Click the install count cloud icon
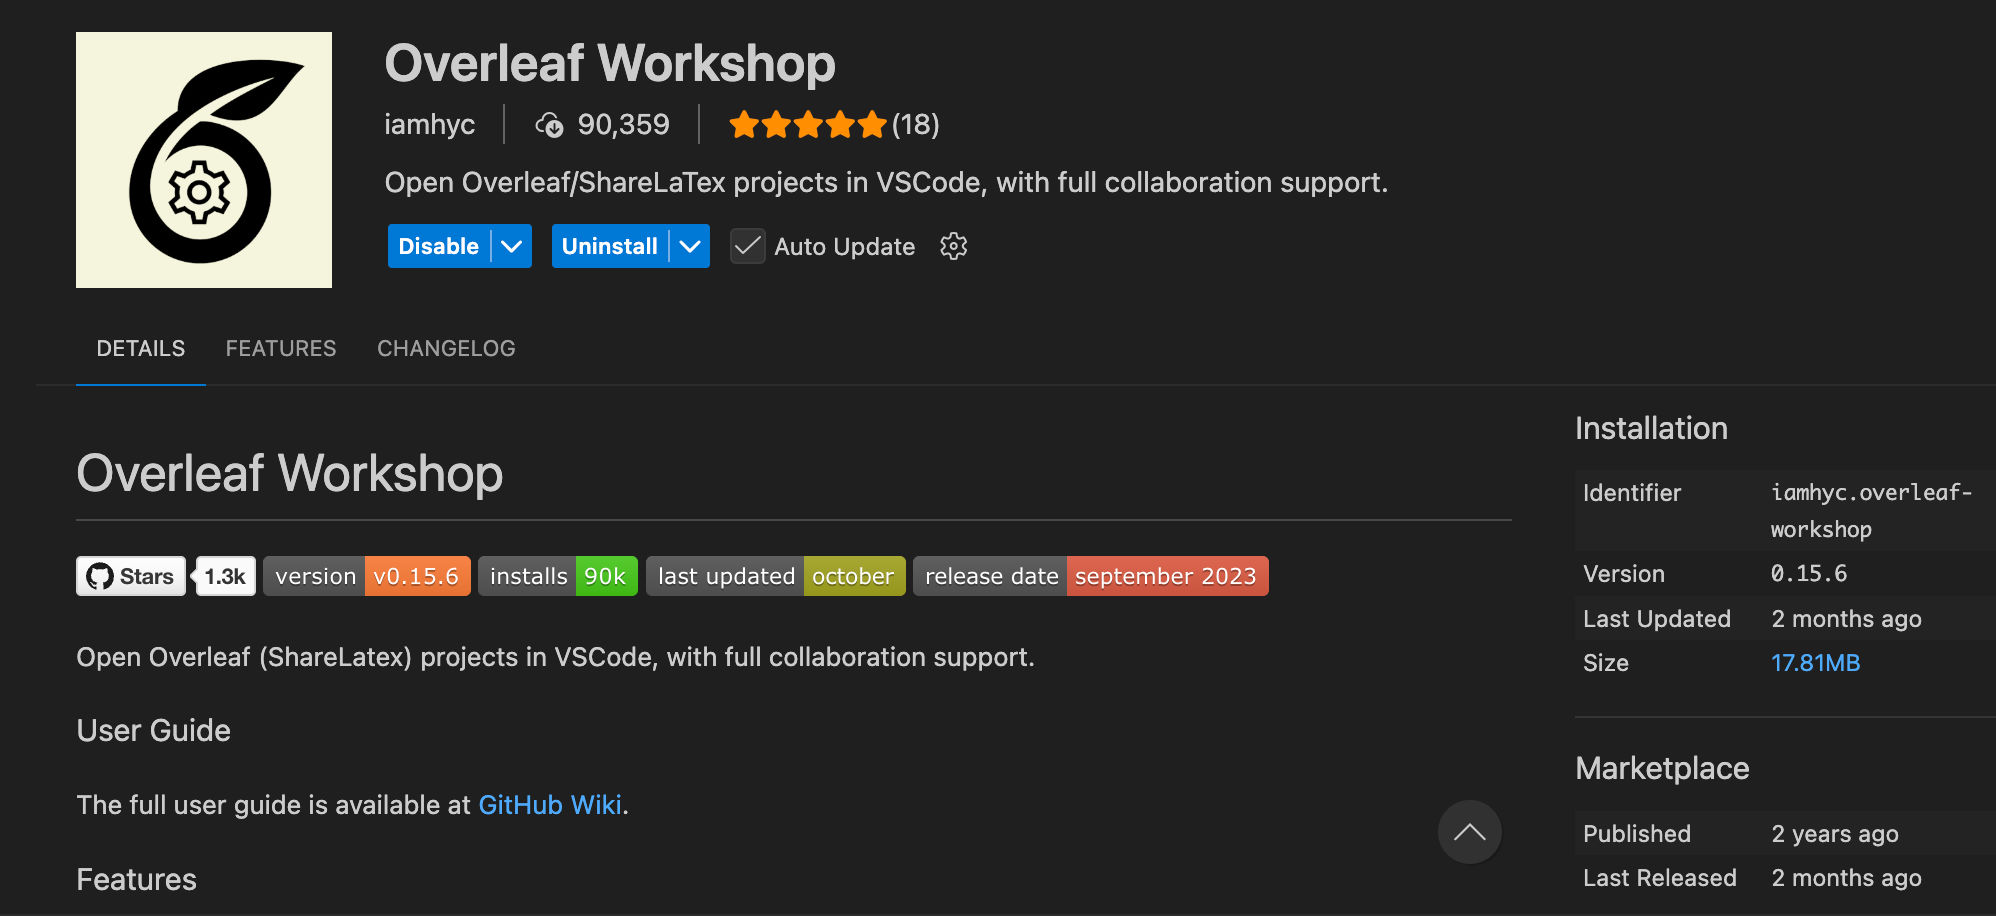Viewport: 1996px width, 916px height. [x=549, y=125]
